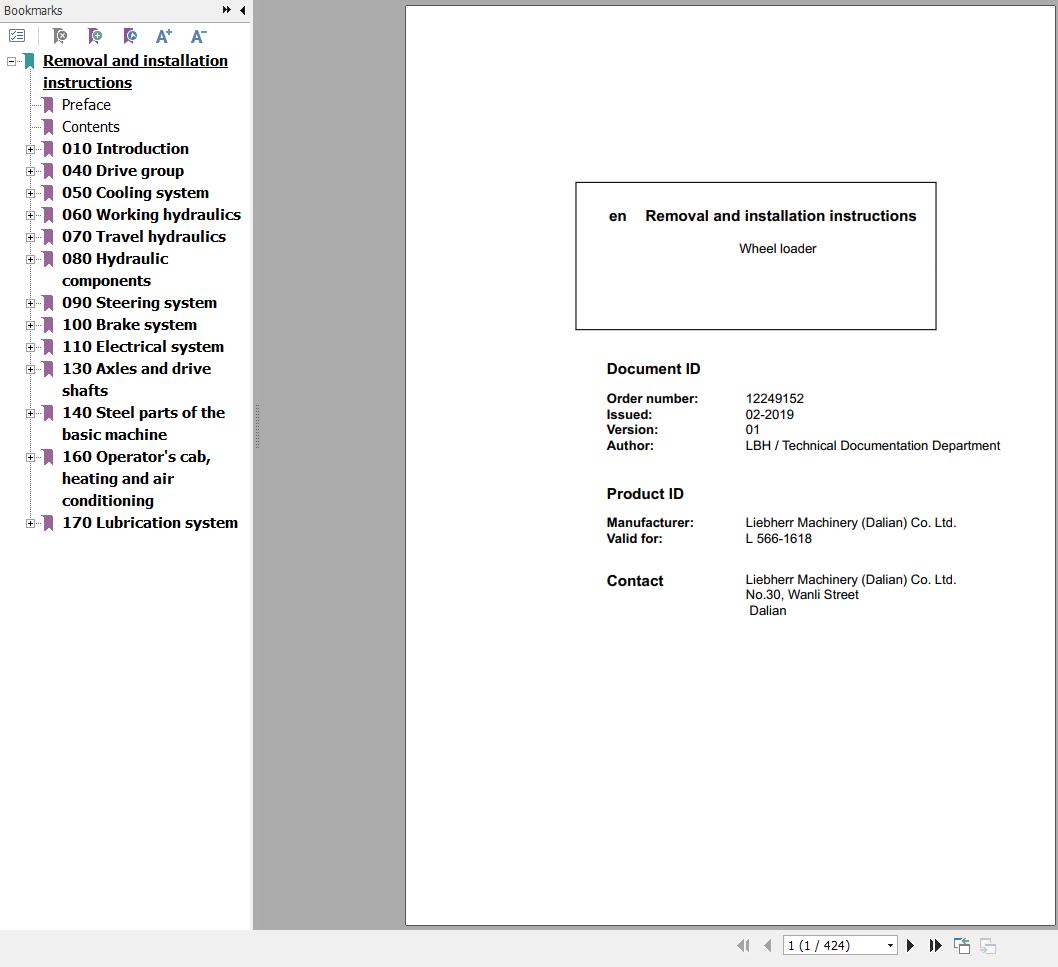Expand the 140 Steel parts bookmark
Image resolution: width=1058 pixels, height=967 pixels.
pos(30,413)
